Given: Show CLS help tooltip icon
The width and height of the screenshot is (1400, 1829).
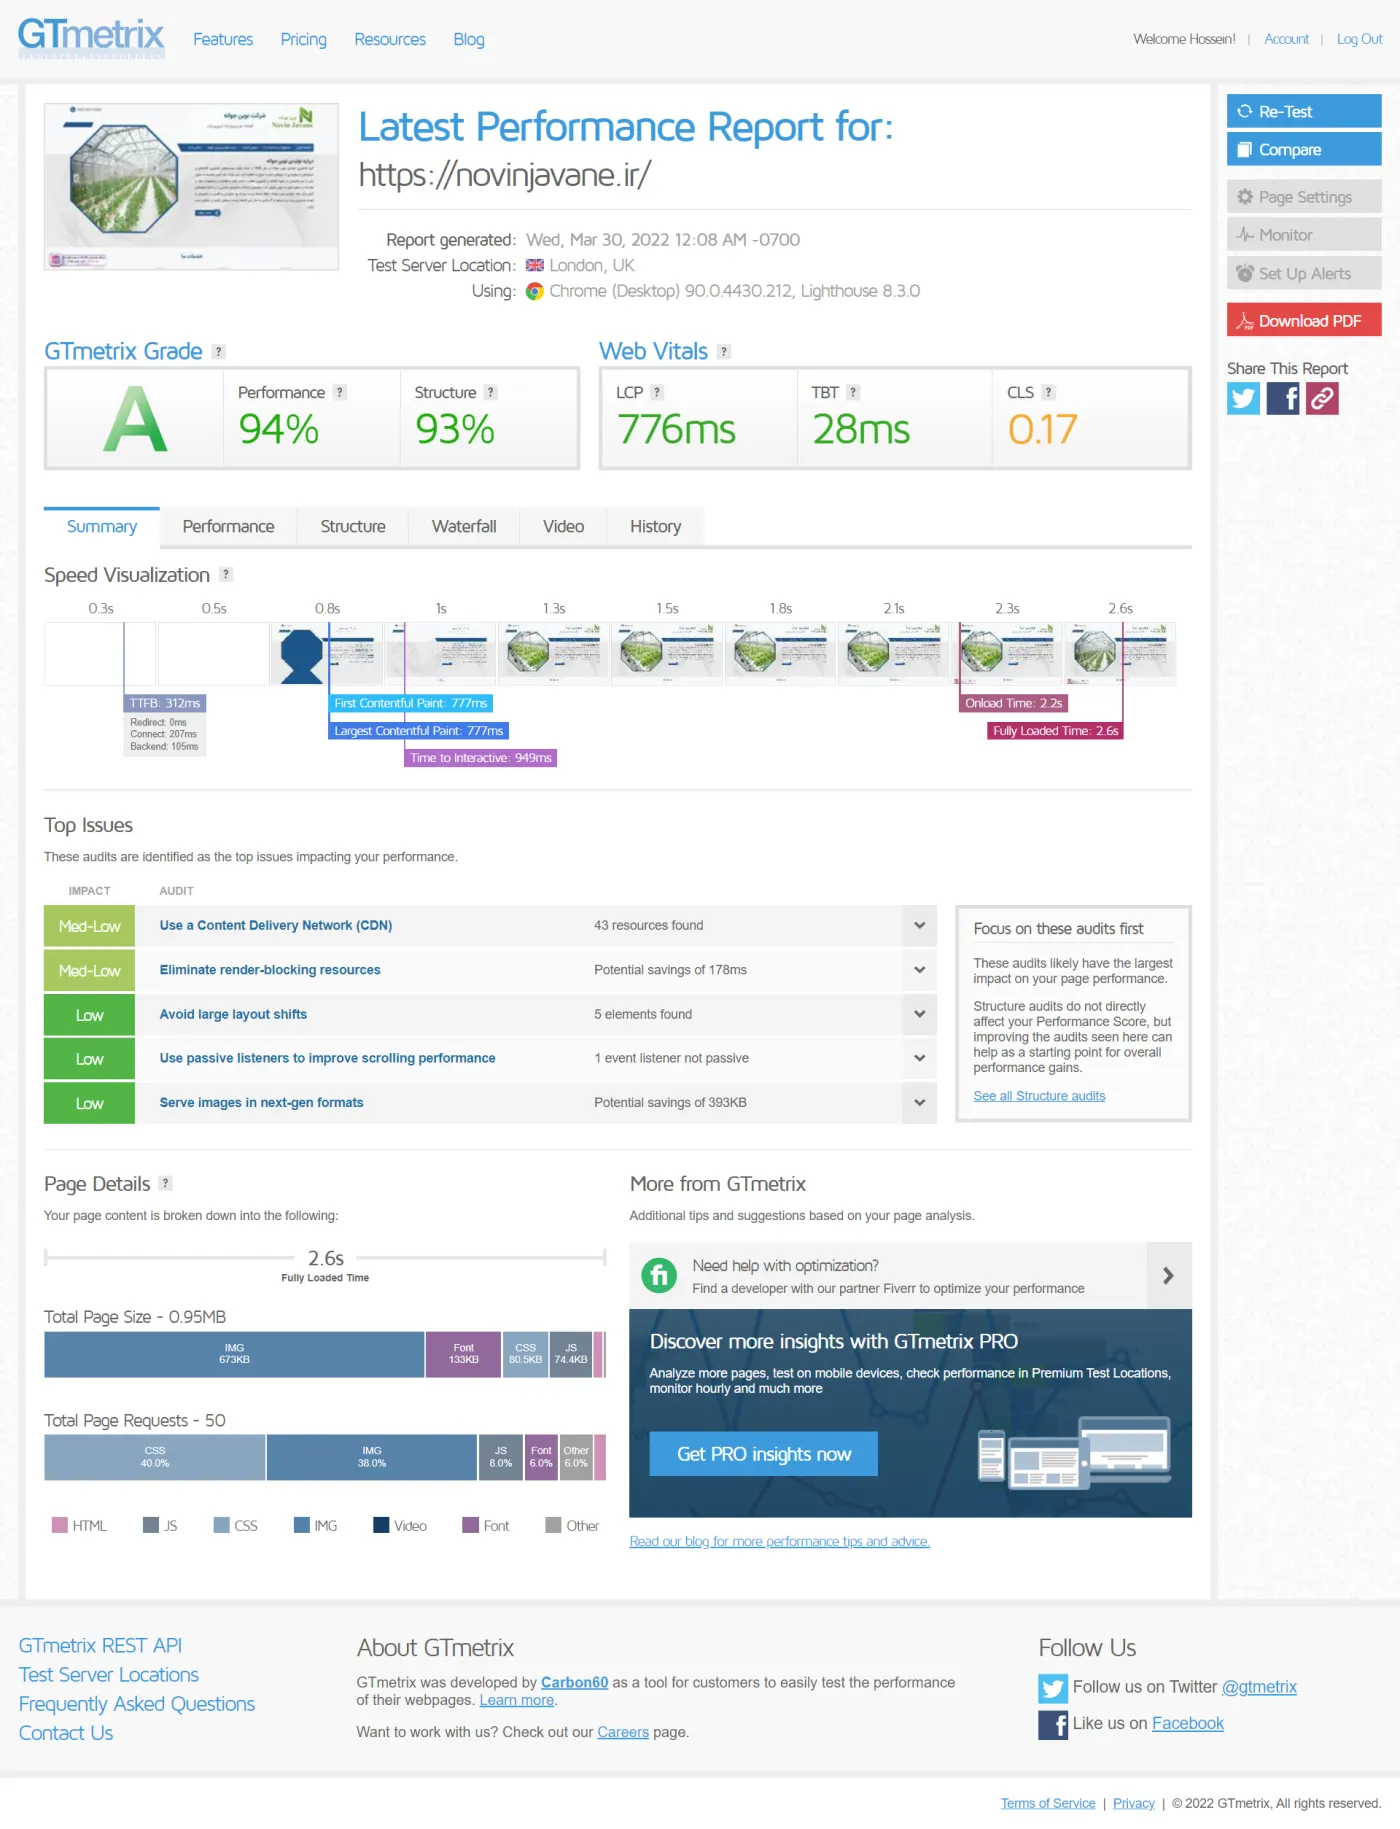Looking at the screenshot, I should coord(1048,393).
